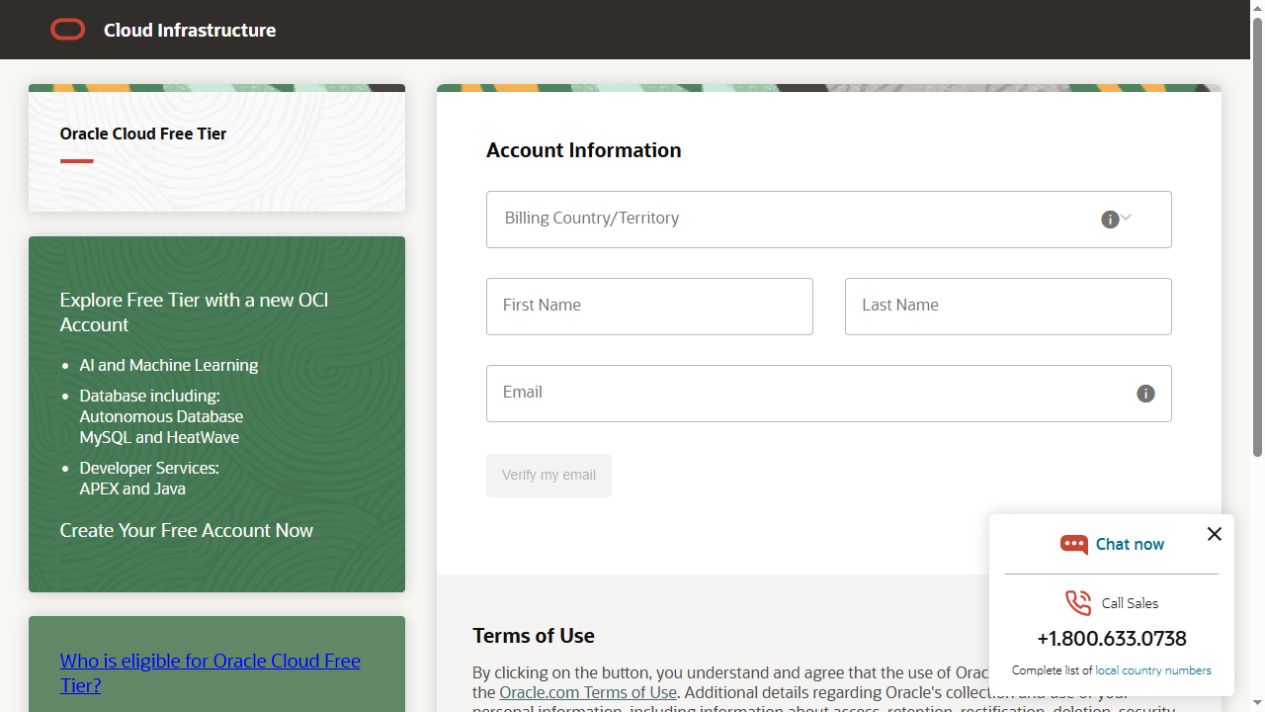Screen dimensions: 1265x712
Task: Expand the Billing Country/Territory dropdown chevron
Action: pyautogui.click(x=1126, y=217)
